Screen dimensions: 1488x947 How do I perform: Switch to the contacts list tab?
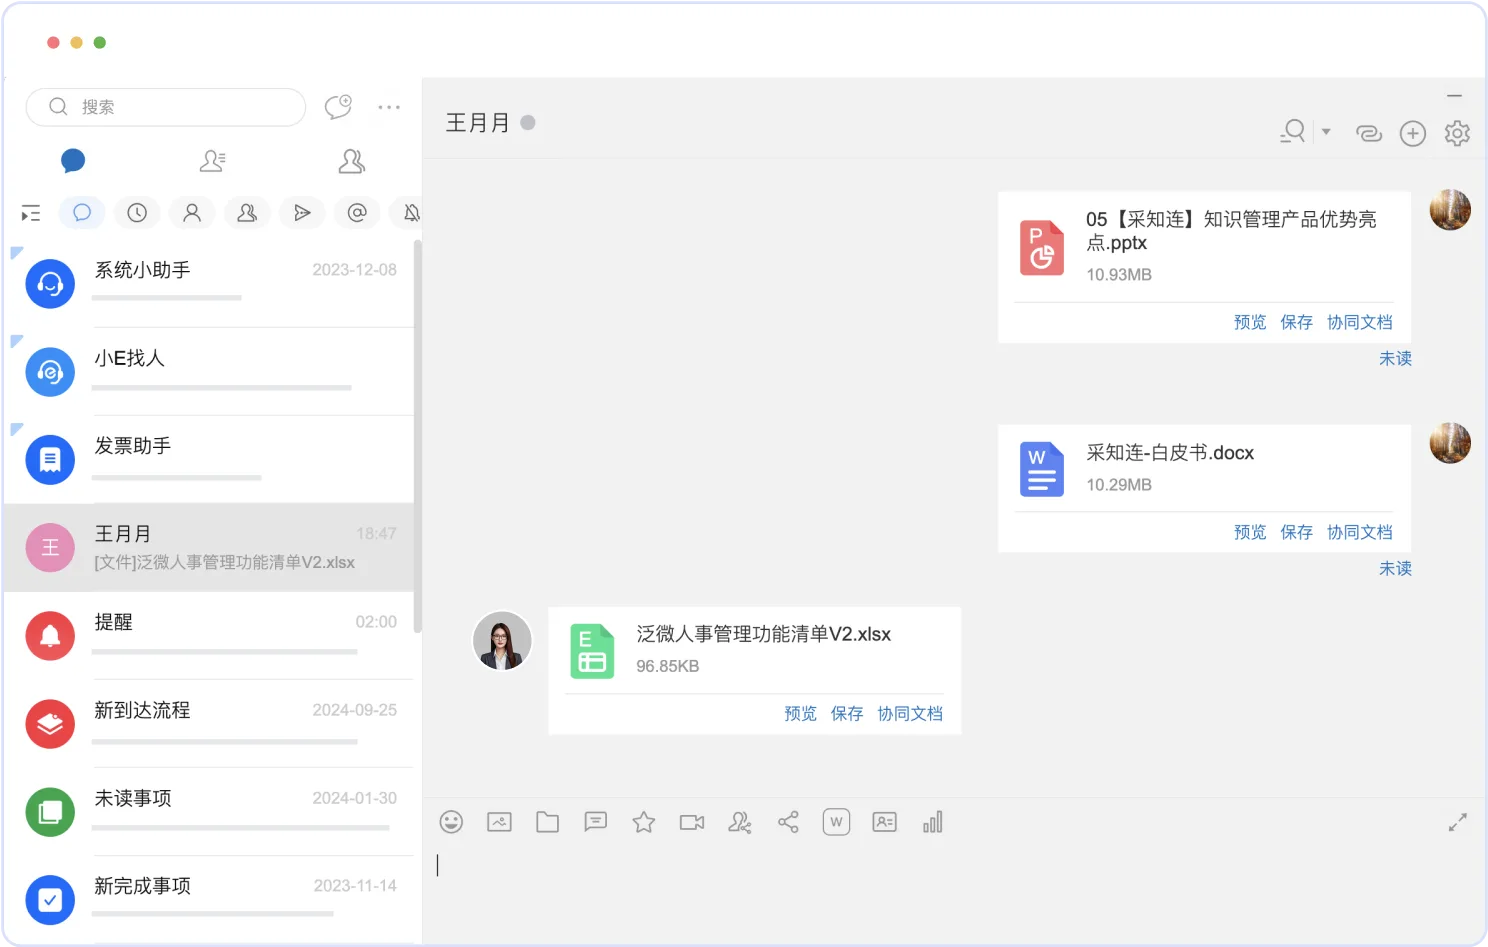[213, 161]
